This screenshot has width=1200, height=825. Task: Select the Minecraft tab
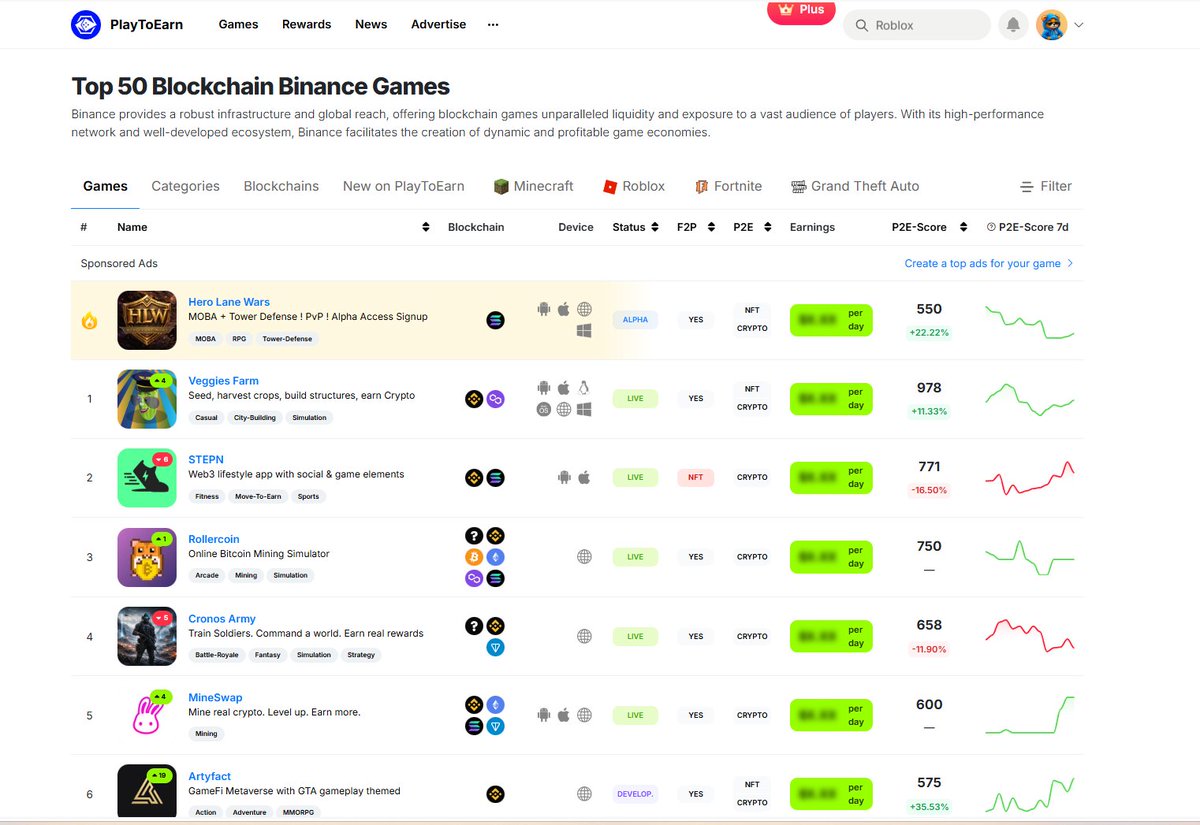point(534,186)
